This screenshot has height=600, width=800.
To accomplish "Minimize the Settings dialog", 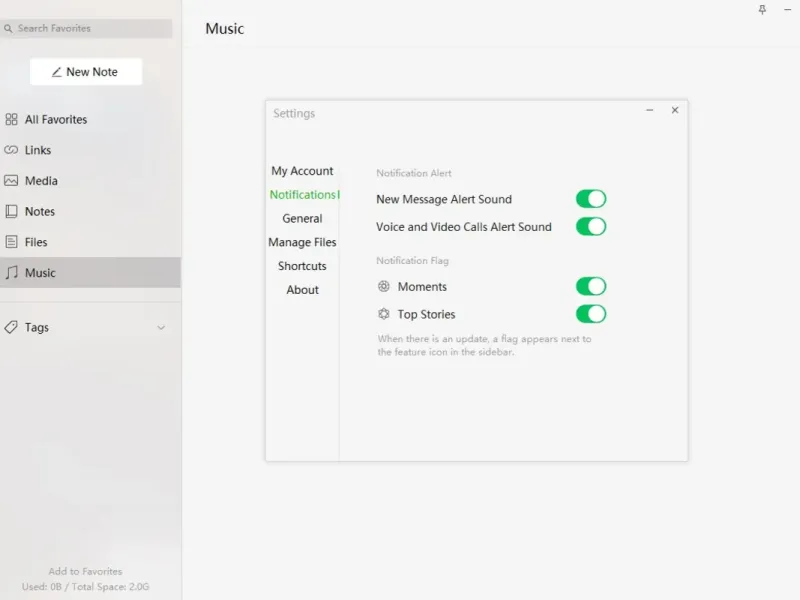I will coord(649,110).
